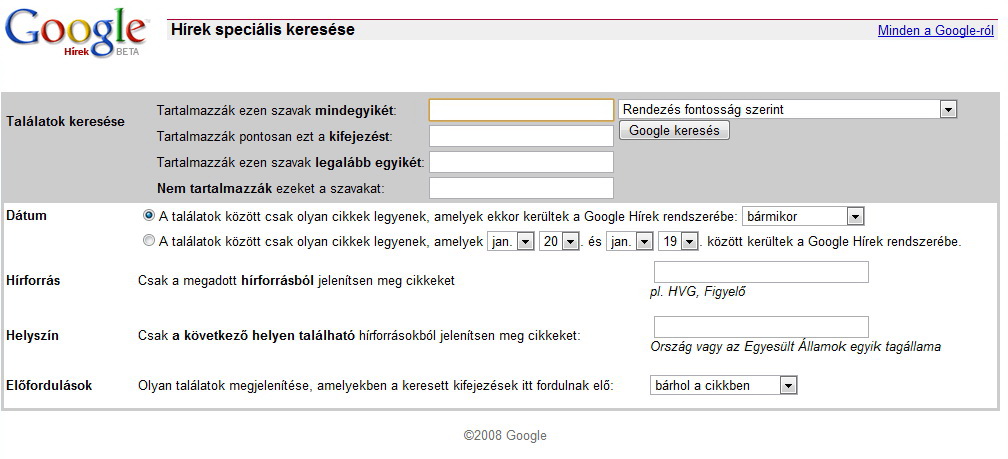The height and width of the screenshot is (459, 1008).
Task: Focus the 'Nem tartalmazzák' excluded words input
Action: click(521, 188)
